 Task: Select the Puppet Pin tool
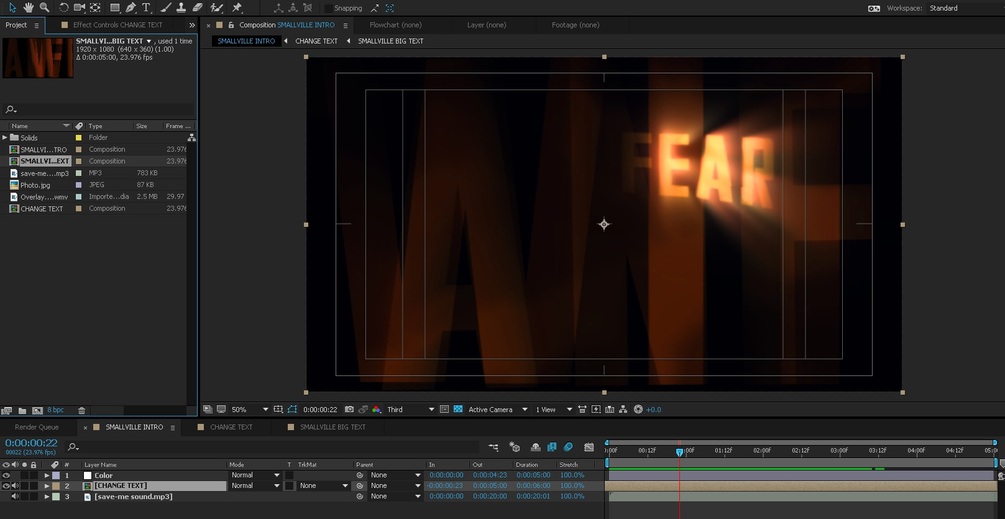click(x=237, y=8)
